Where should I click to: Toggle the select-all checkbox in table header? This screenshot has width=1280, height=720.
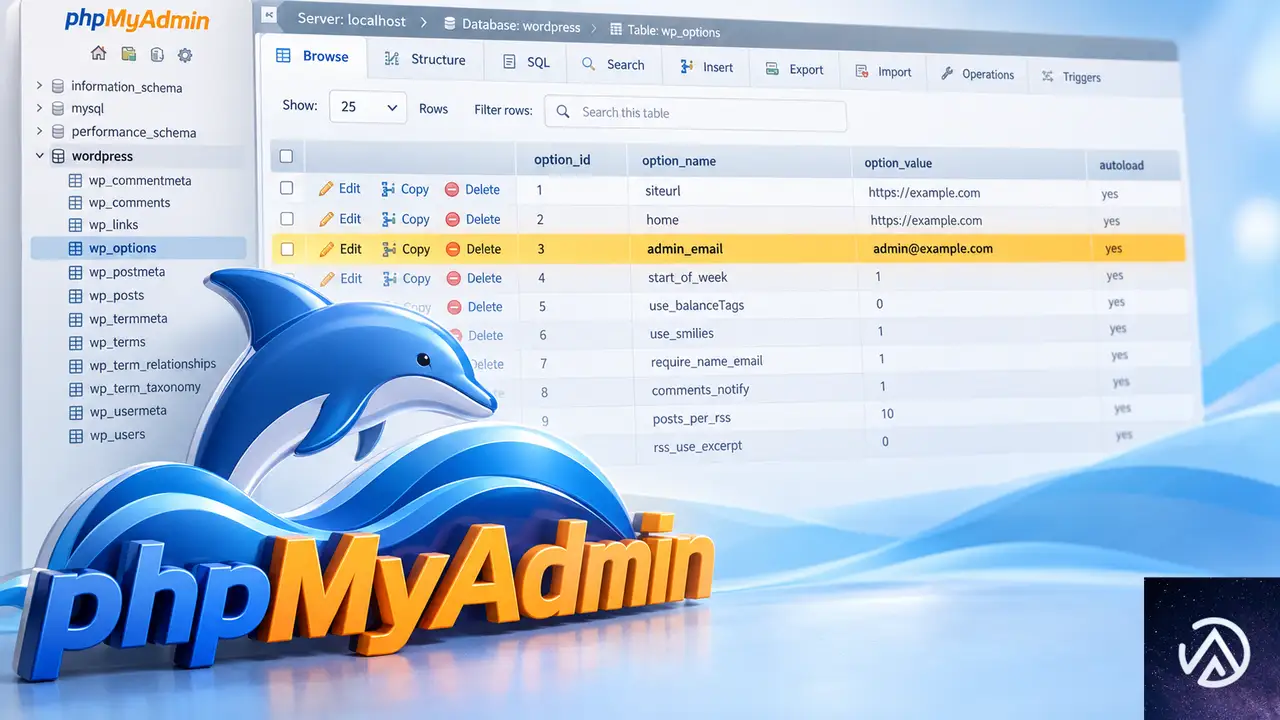(x=287, y=157)
